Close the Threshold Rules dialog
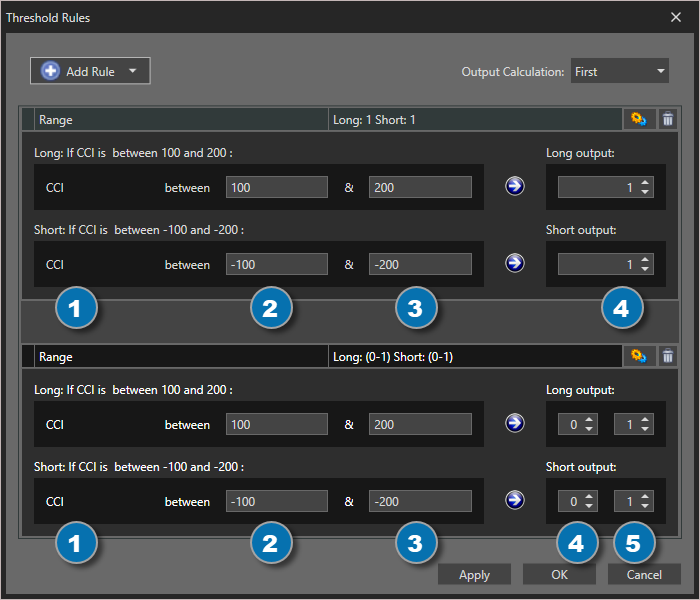700x600 pixels. pos(676,17)
